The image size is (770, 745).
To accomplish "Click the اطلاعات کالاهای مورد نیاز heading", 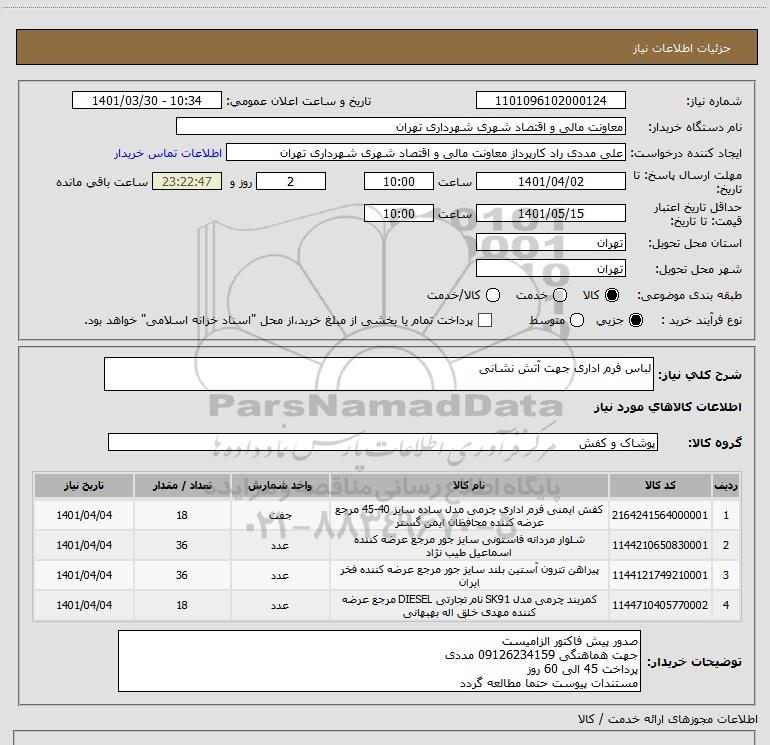I will 667,407.
